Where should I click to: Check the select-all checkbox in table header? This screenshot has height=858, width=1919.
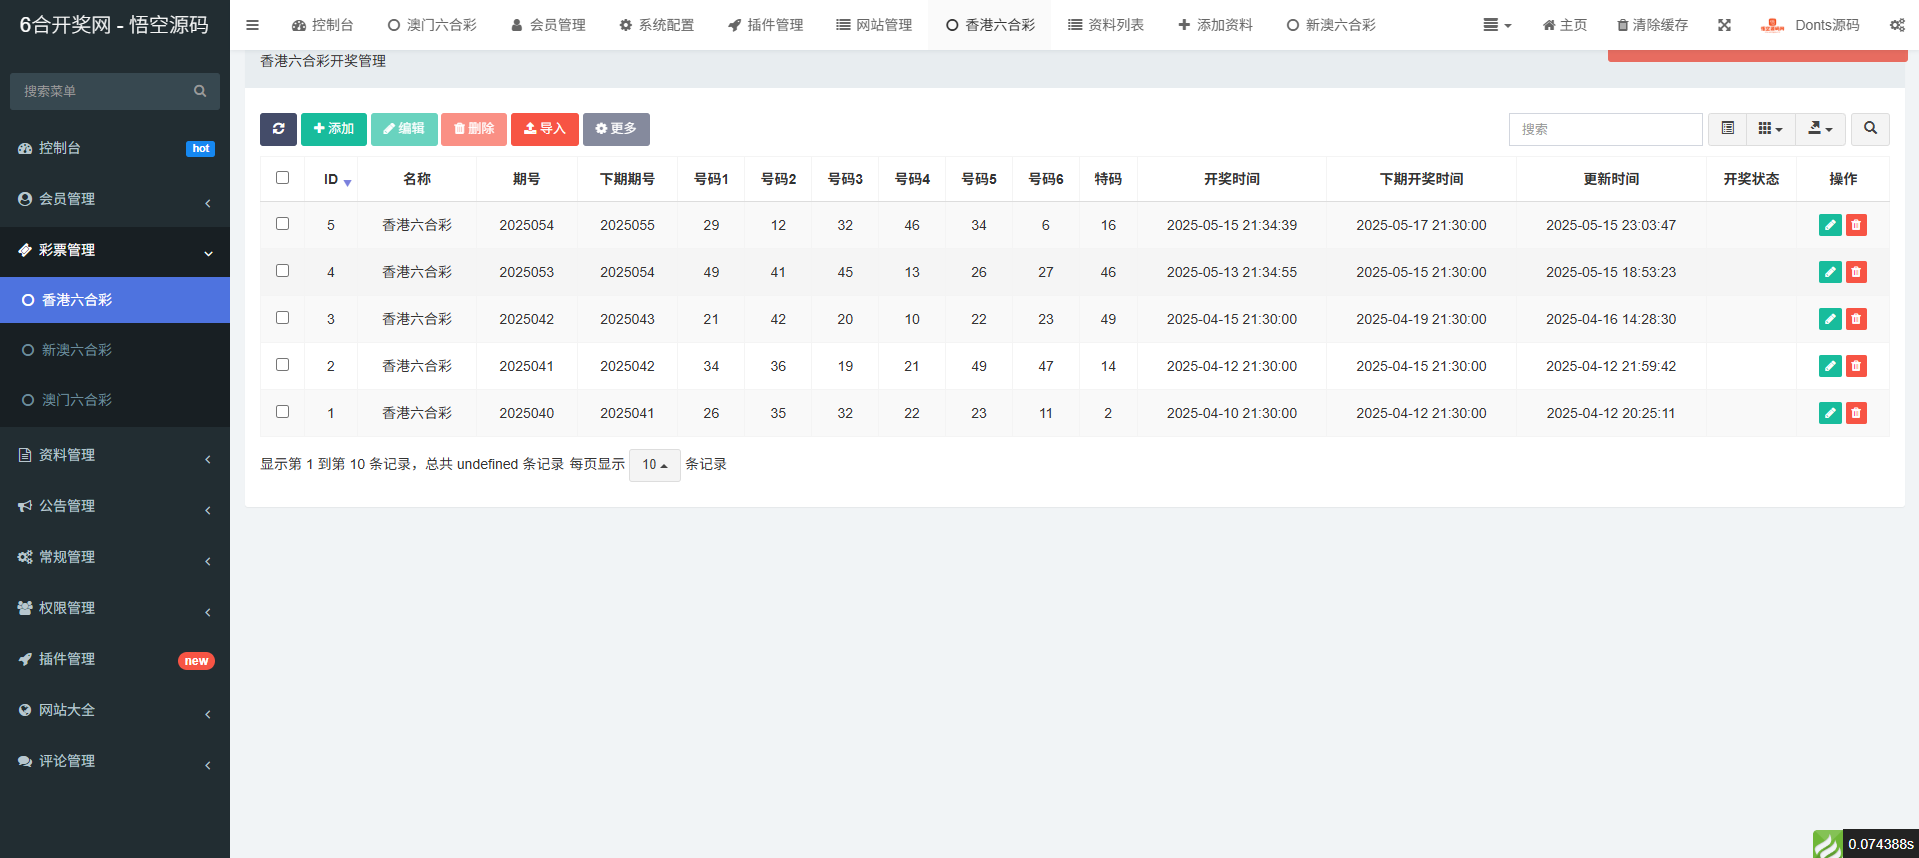(x=282, y=178)
